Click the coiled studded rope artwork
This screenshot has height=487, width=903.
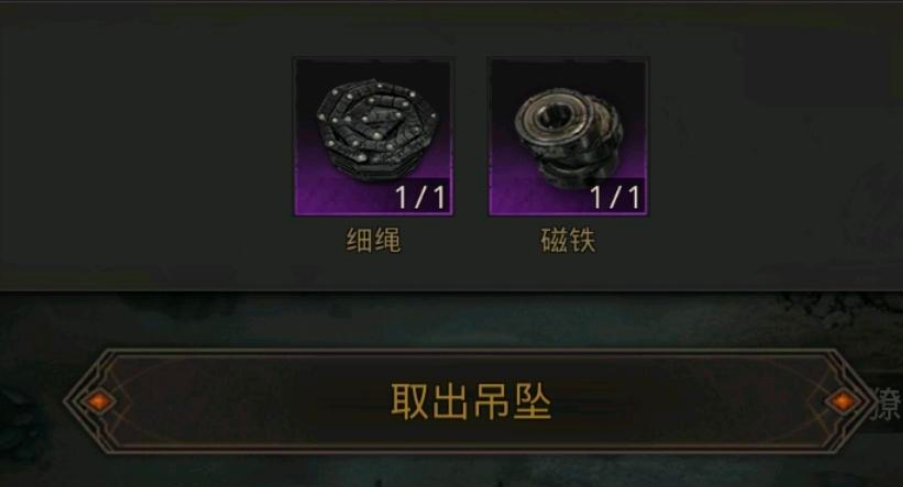point(377,130)
